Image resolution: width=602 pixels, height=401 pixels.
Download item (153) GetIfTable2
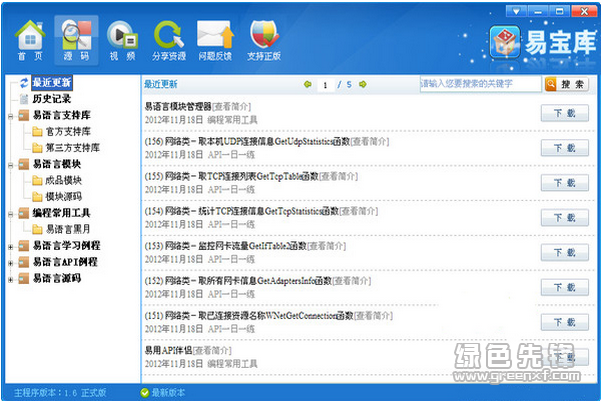(x=565, y=252)
